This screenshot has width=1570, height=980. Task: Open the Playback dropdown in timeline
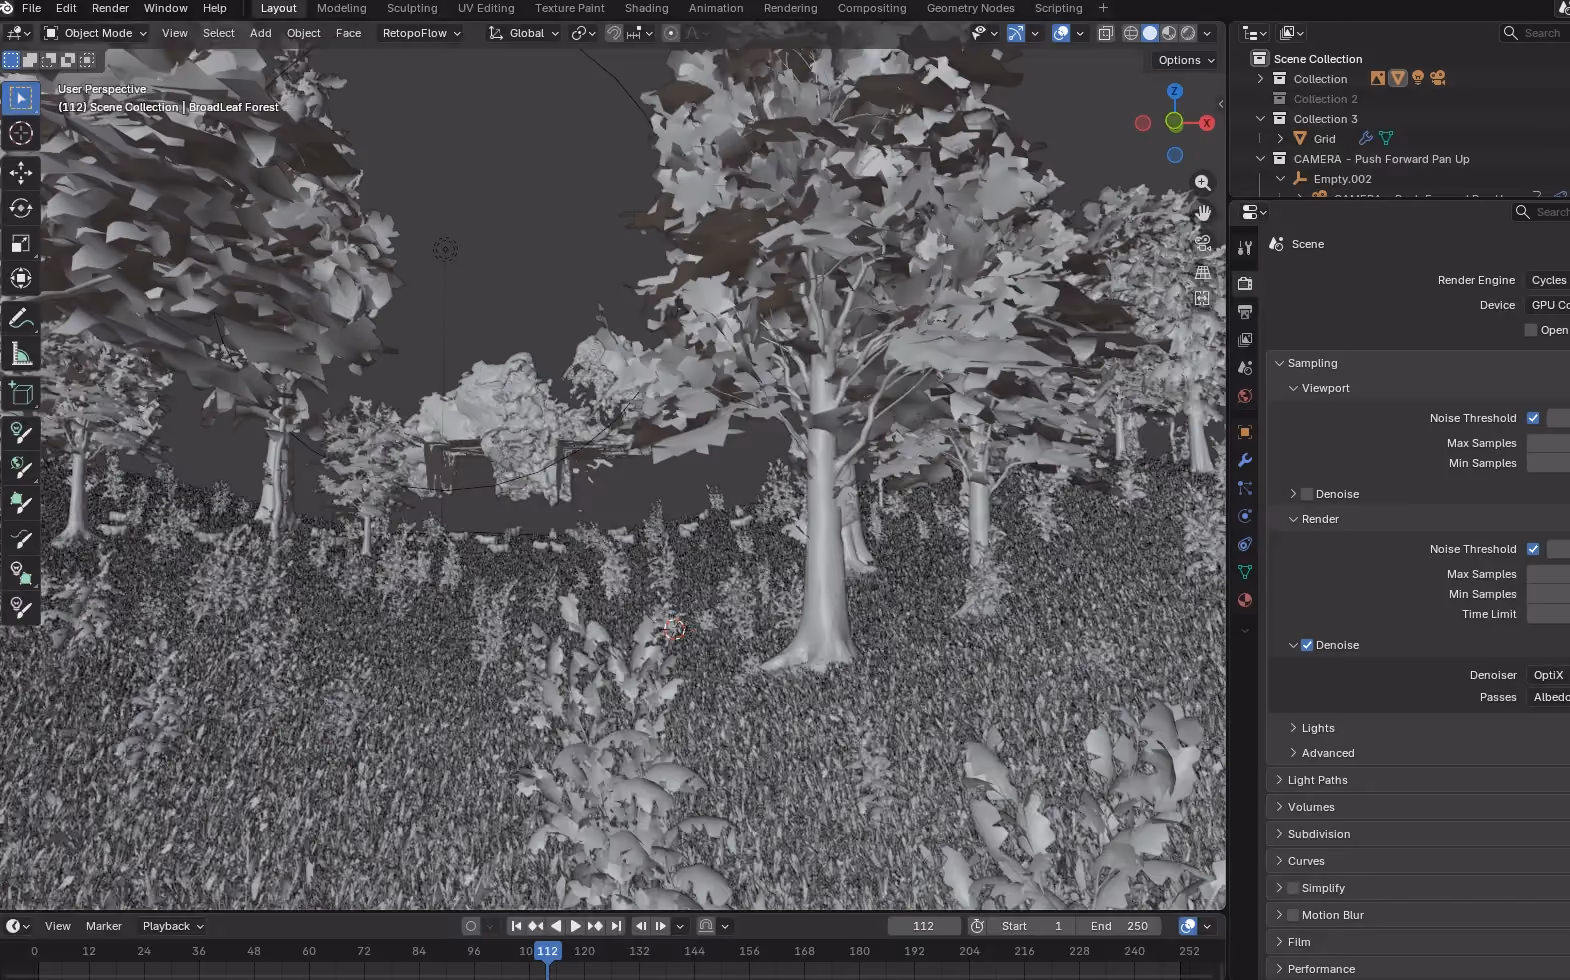point(172,926)
